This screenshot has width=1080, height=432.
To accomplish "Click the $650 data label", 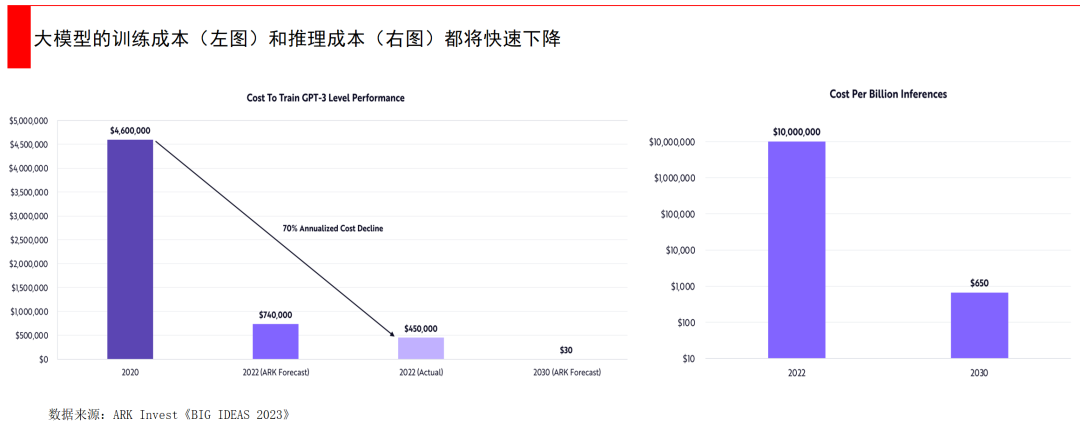I will [x=979, y=284].
